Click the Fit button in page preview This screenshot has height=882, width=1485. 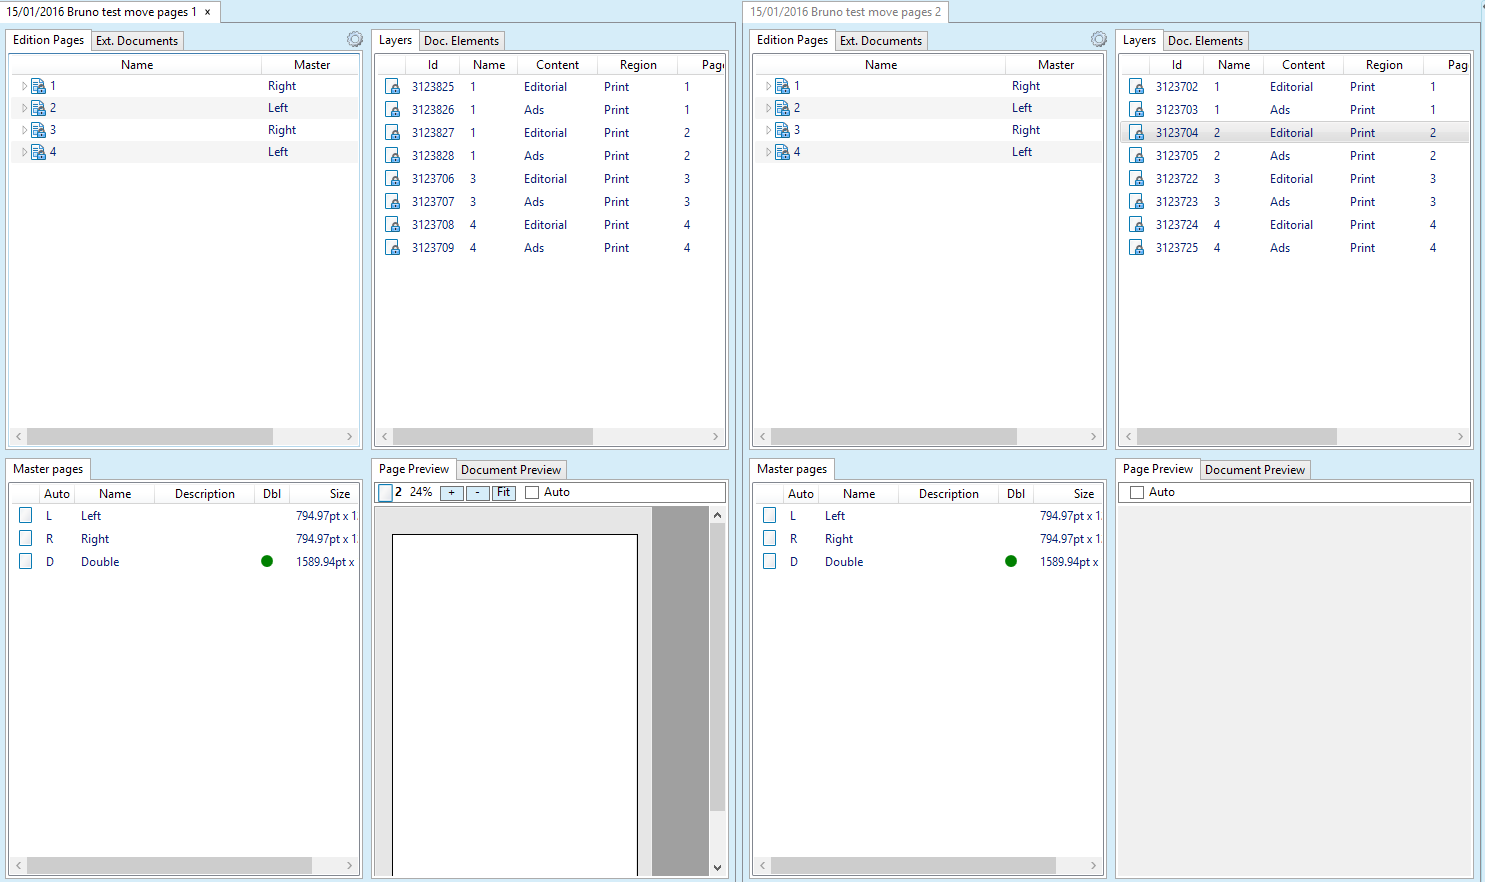504,492
